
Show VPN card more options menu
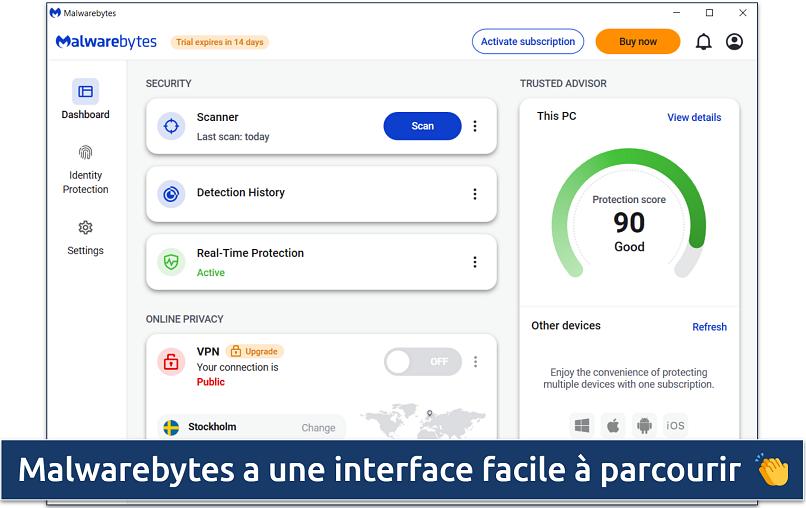click(475, 362)
